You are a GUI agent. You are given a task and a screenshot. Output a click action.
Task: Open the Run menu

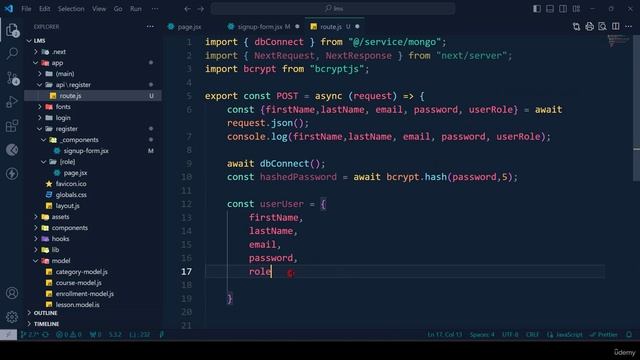click(x=136, y=9)
